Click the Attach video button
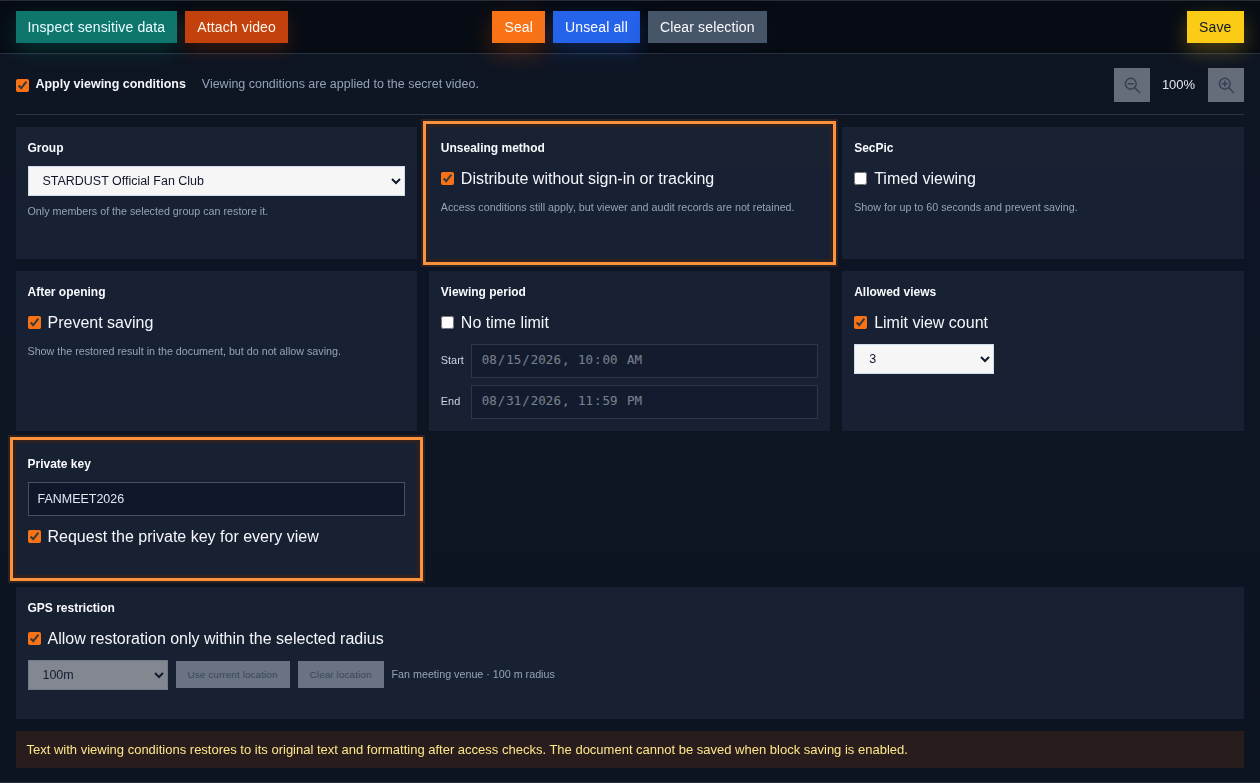Viewport: 1260px width, 783px height. coord(236,27)
